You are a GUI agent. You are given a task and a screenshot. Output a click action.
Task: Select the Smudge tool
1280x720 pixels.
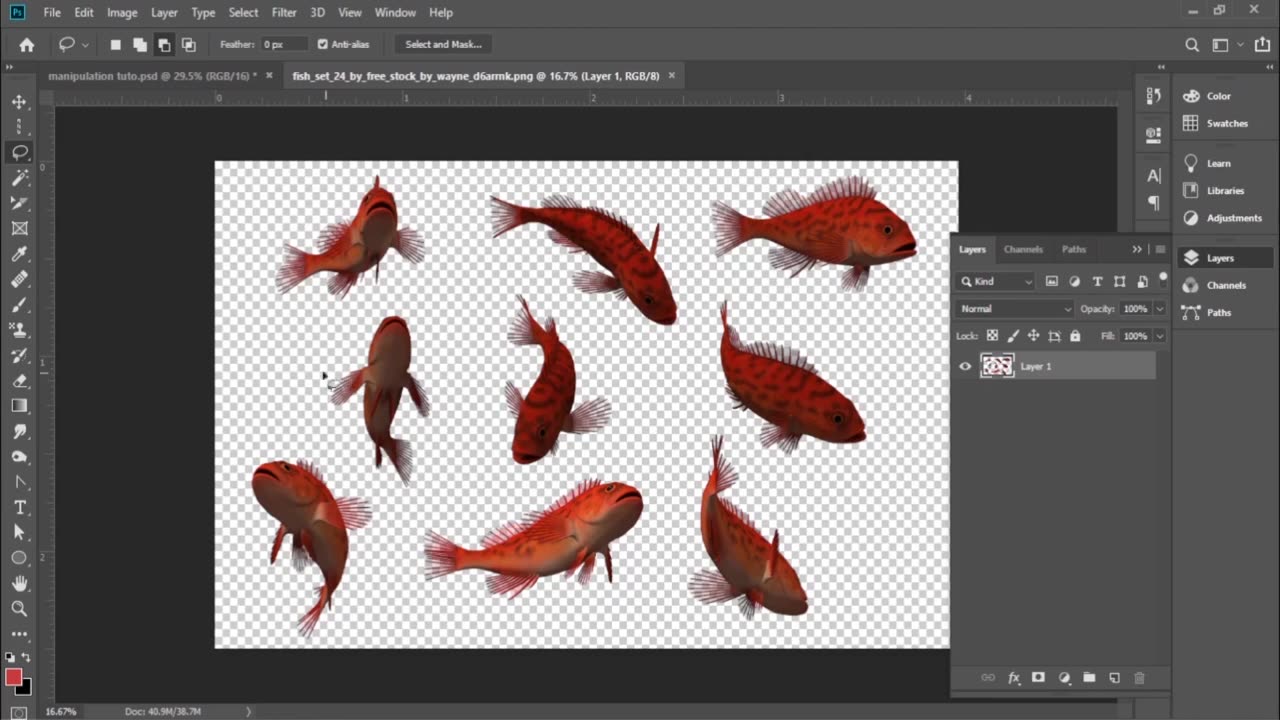pos(19,431)
